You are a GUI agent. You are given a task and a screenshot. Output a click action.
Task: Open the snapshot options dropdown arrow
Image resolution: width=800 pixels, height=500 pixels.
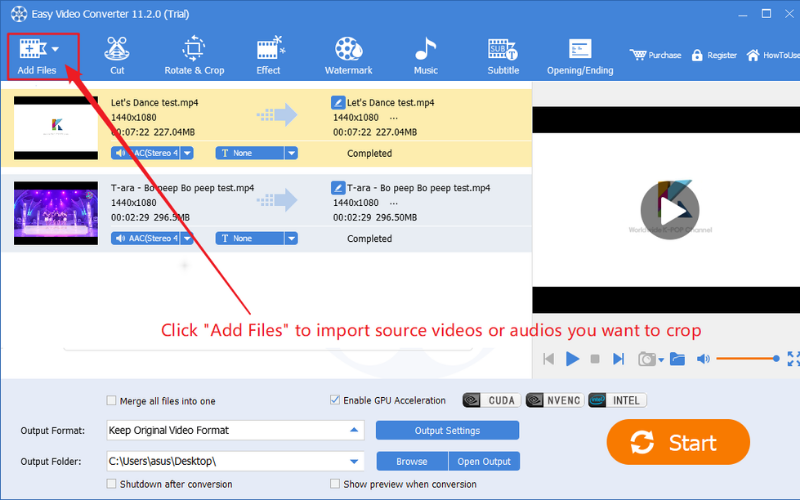pyautogui.click(x=661, y=360)
